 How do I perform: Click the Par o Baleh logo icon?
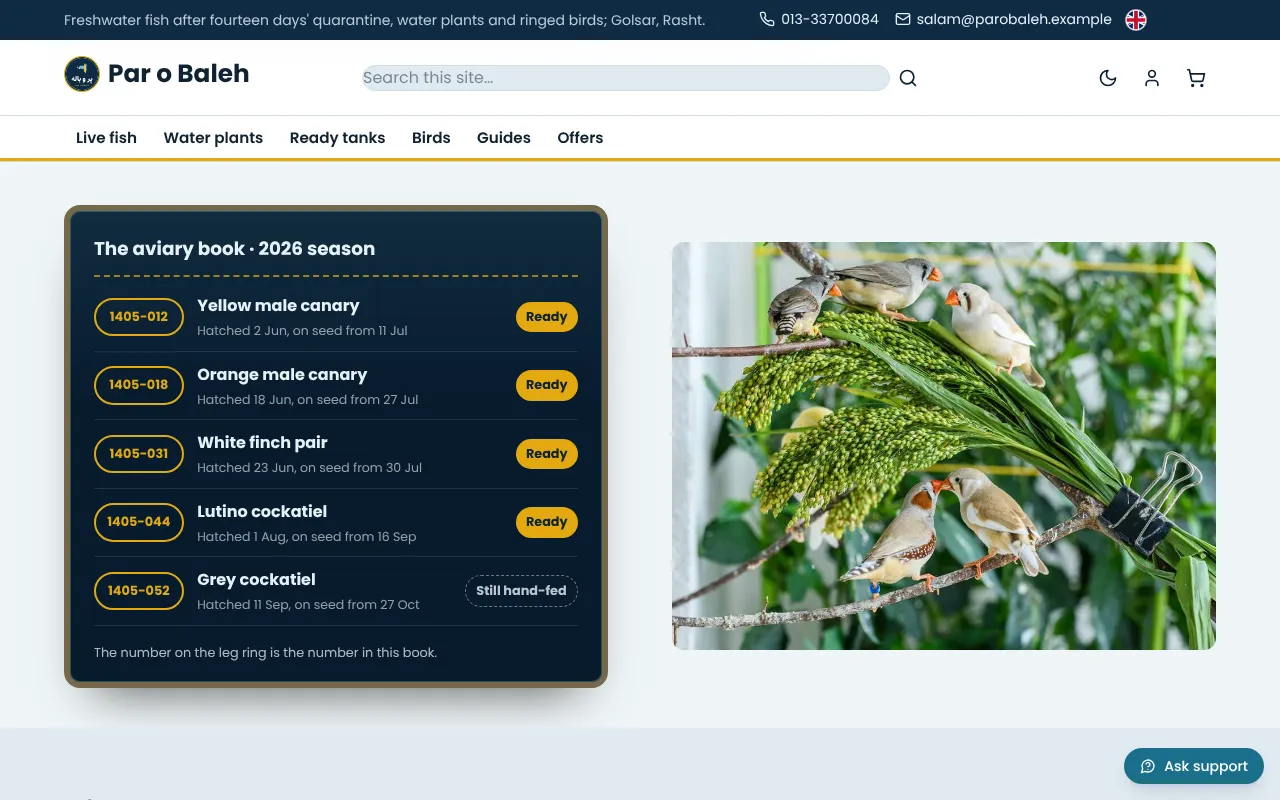pyautogui.click(x=82, y=74)
